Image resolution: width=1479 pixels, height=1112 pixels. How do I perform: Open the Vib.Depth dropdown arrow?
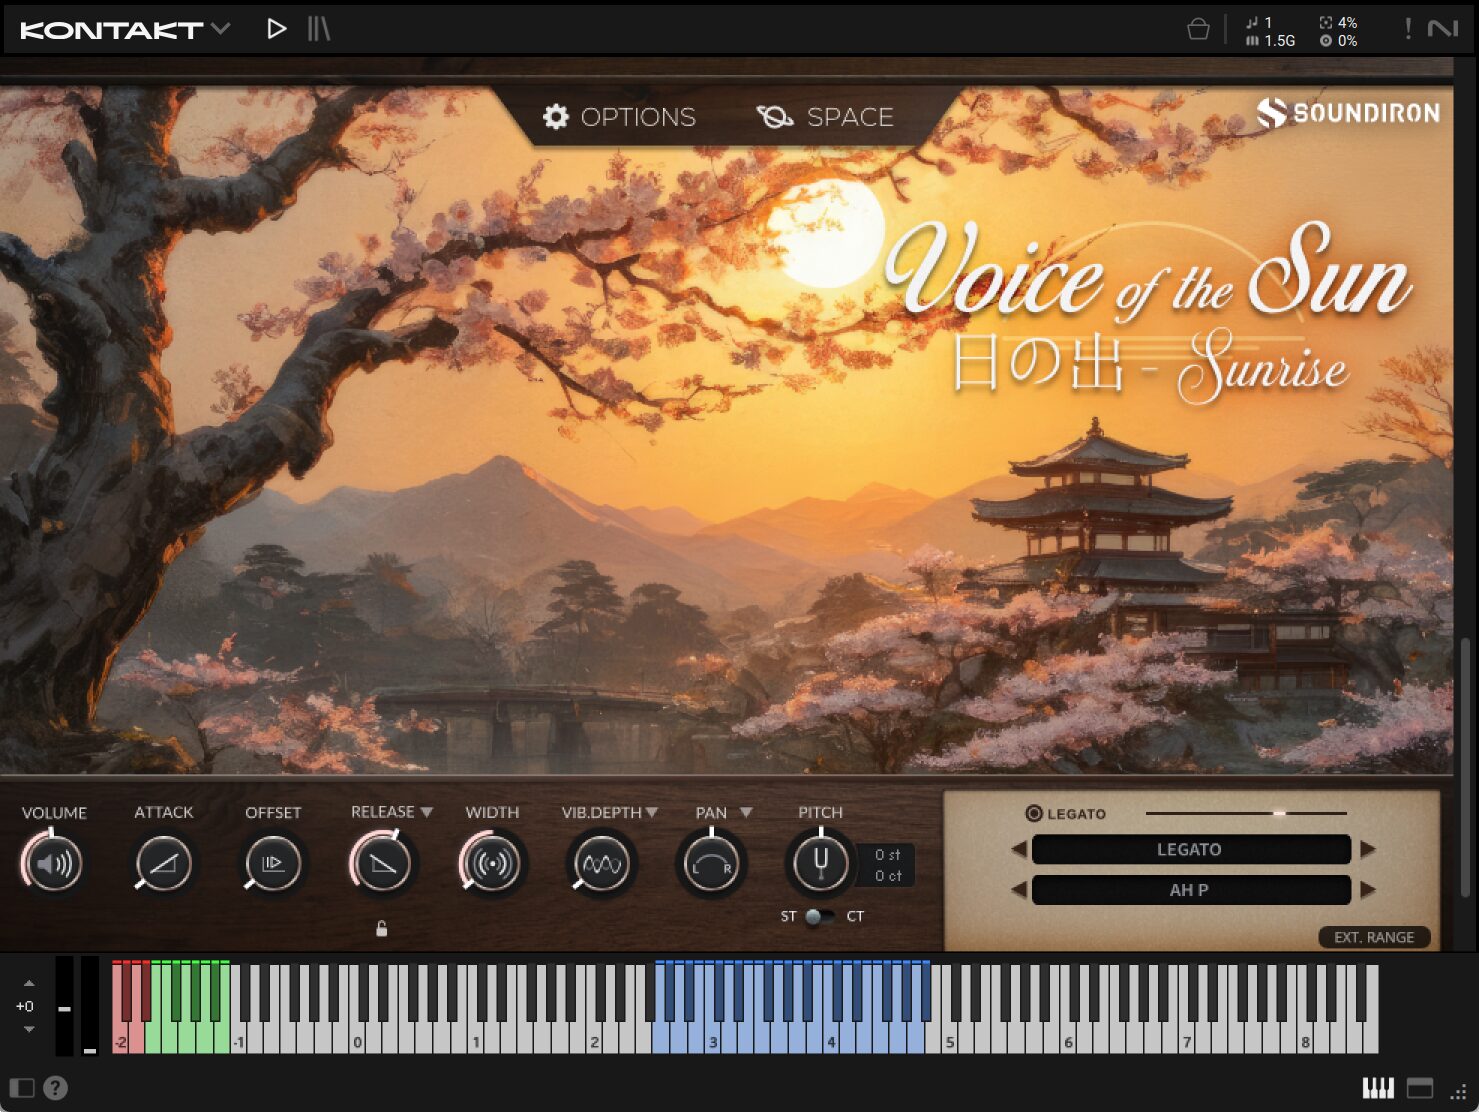point(652,812)
